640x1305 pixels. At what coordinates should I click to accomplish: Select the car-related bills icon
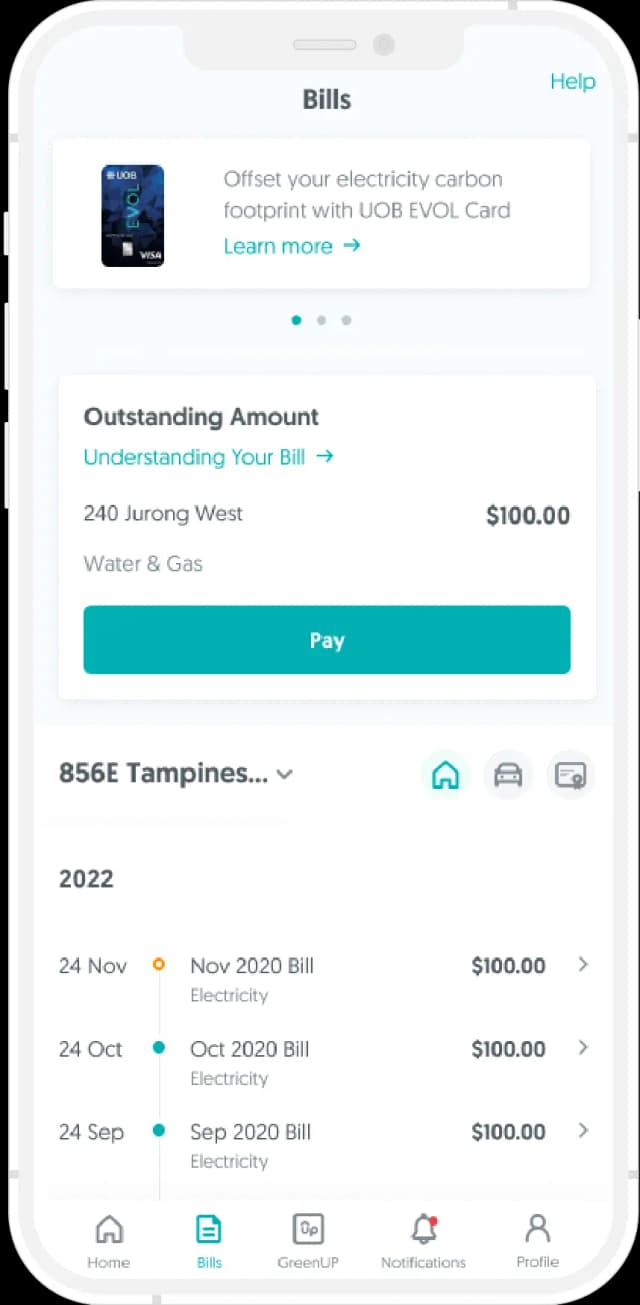[508, 774]
